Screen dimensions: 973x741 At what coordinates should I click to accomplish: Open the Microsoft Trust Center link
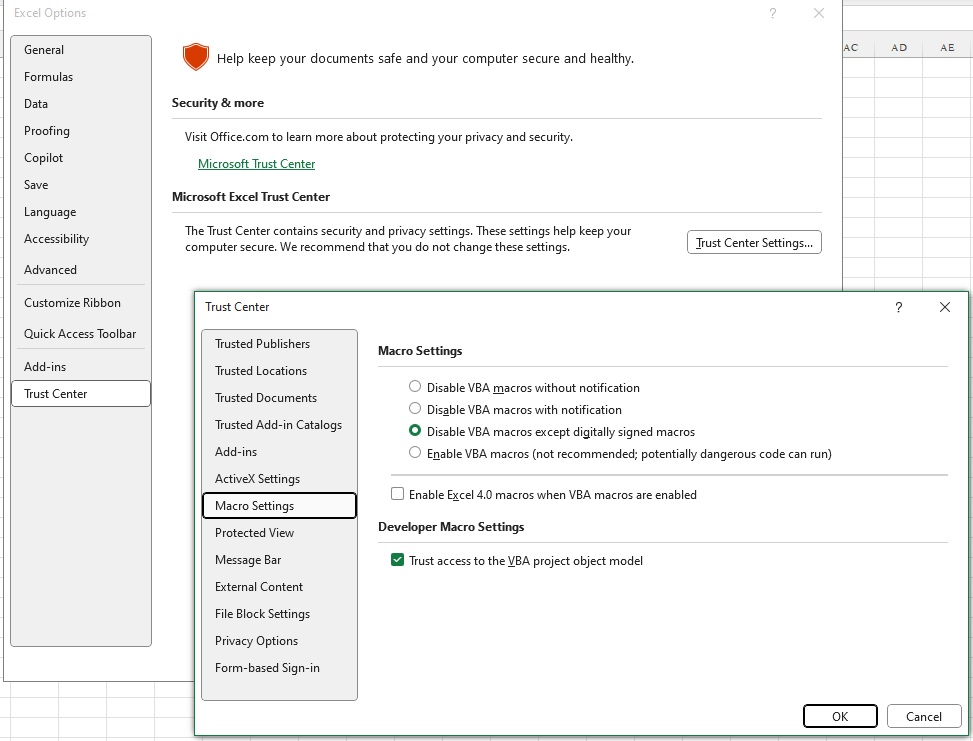click(x=256, y=164)
